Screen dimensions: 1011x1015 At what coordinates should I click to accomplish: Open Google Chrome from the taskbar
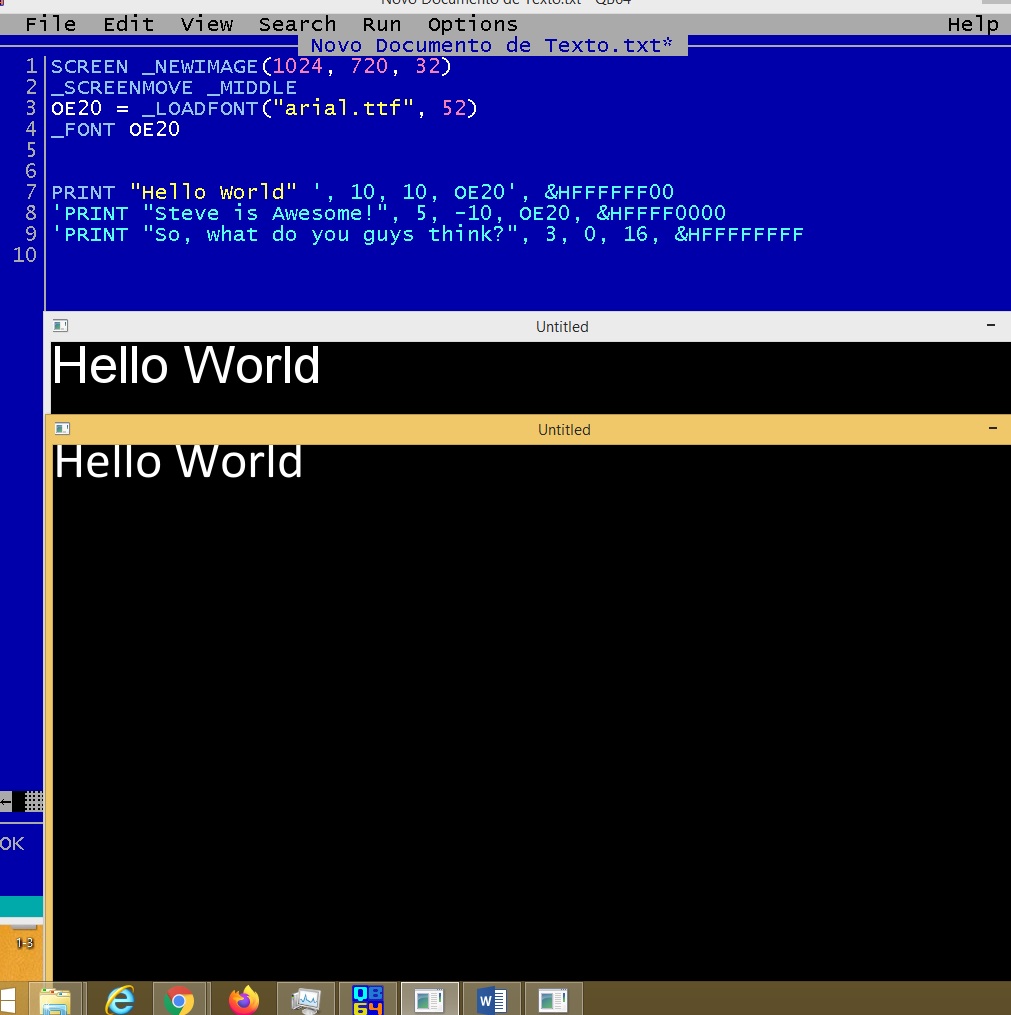tap(180, 999)
